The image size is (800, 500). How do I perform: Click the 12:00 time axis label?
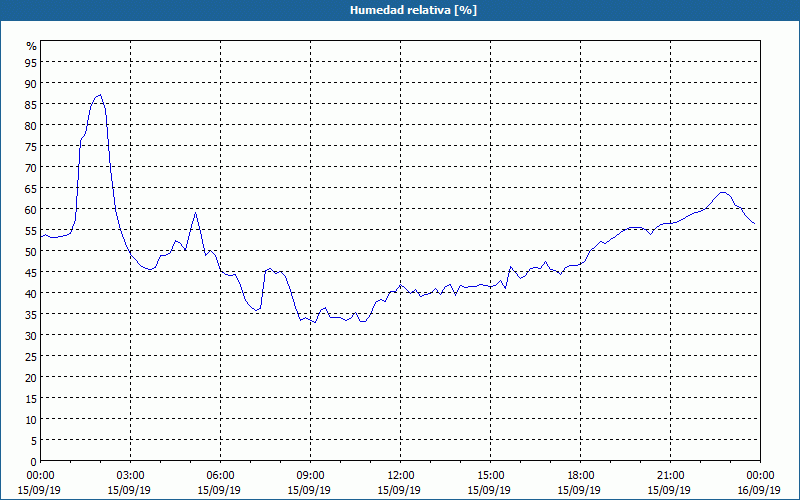point(401,476)
